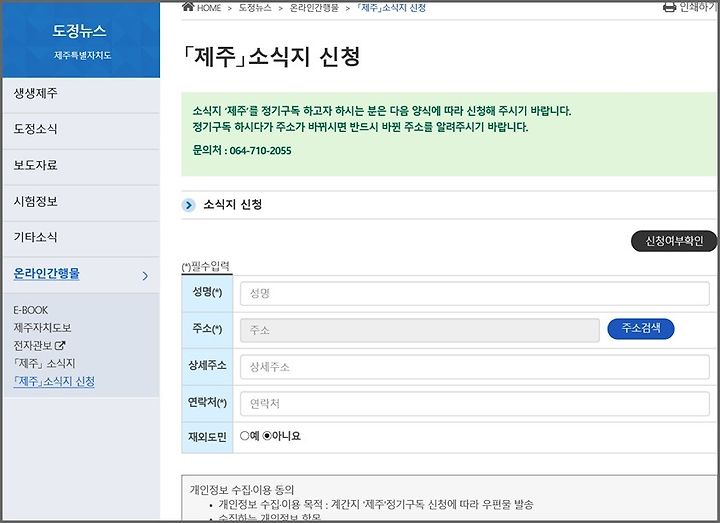Select the 예 radio button for 재외도민

click(x=244, y=436)
